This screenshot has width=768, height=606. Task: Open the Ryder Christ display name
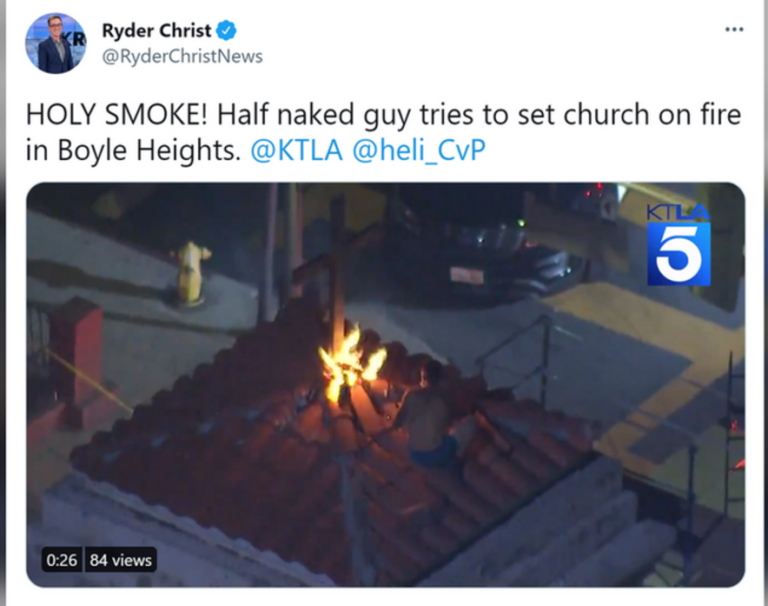[157, 31]
